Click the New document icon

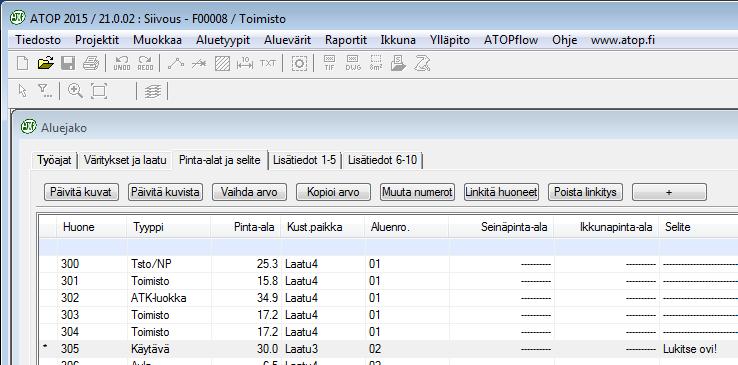pyautogui.click(x=22, y=63)
